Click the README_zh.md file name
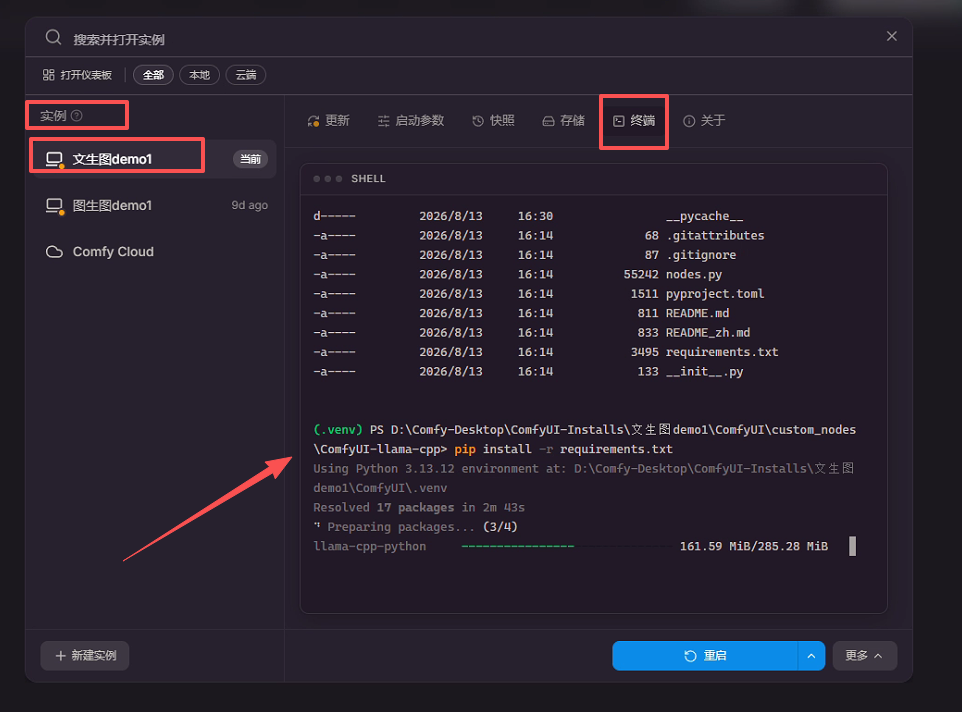Image resolution: width=962 pixels, height=712 pixels. pyautogui.click(x=708, y=332)
